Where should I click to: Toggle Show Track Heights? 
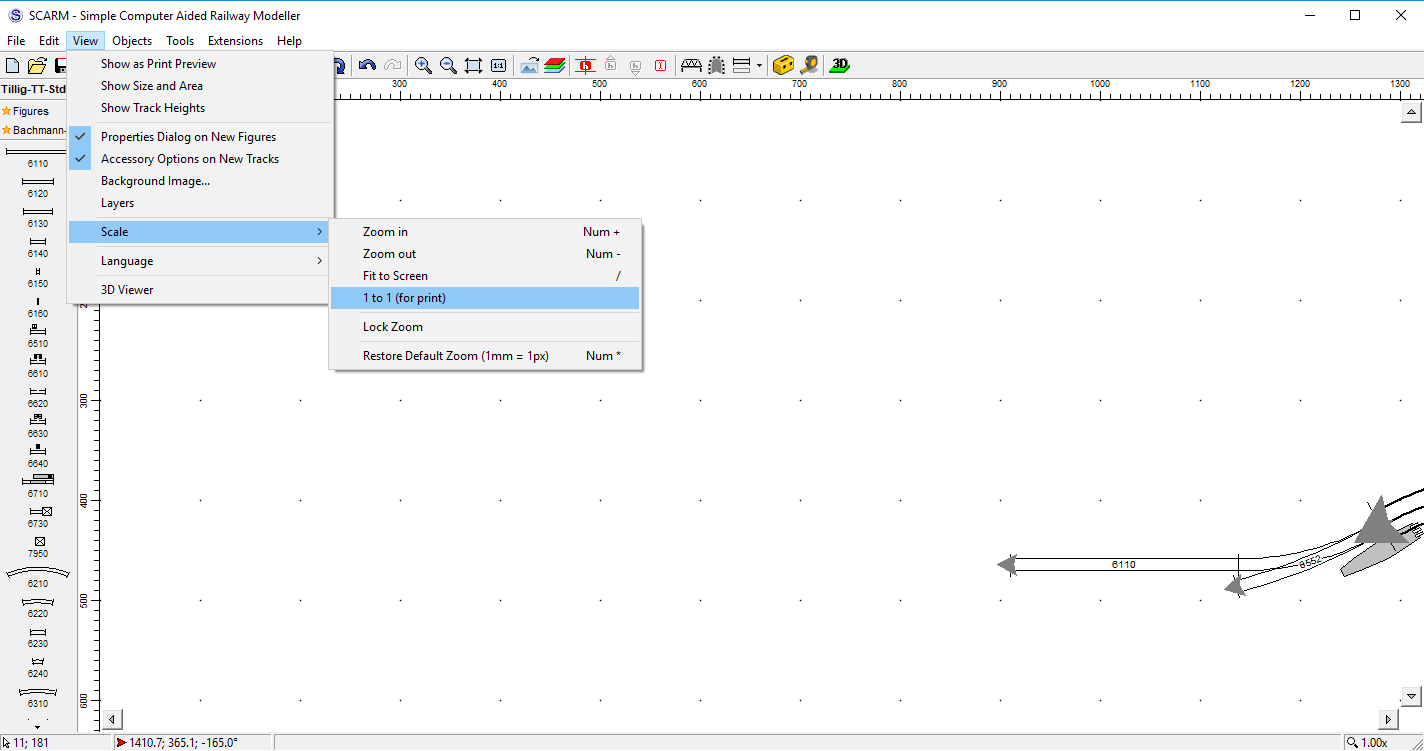pyautogui.click(x=200, y=108)
